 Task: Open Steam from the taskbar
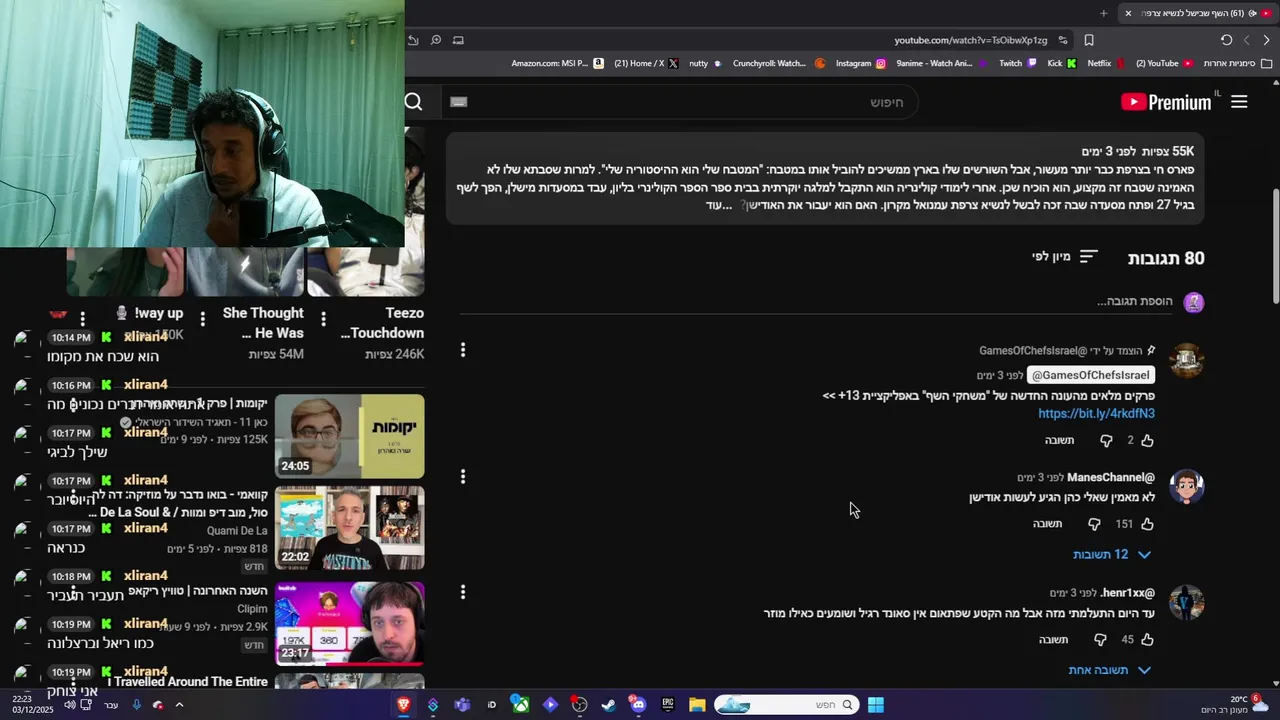pyautogui.click(x=608, y=705)
